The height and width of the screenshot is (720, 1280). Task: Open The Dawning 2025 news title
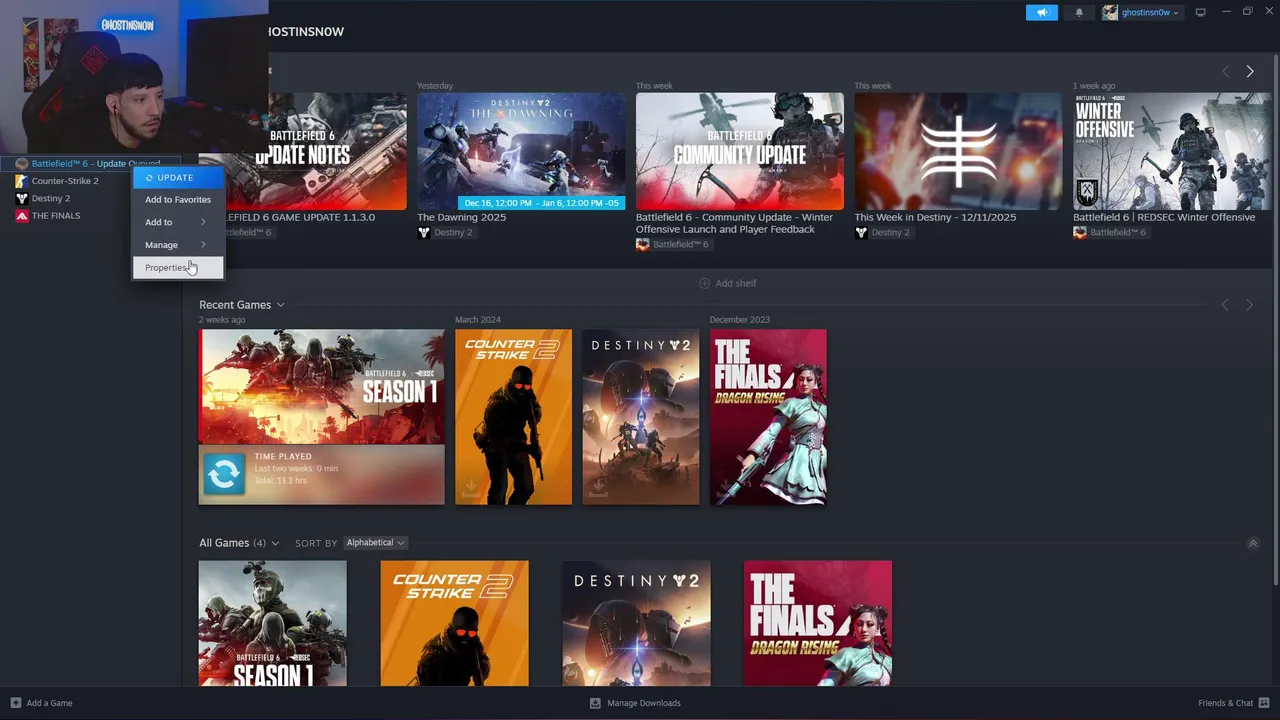coord(461,217)
